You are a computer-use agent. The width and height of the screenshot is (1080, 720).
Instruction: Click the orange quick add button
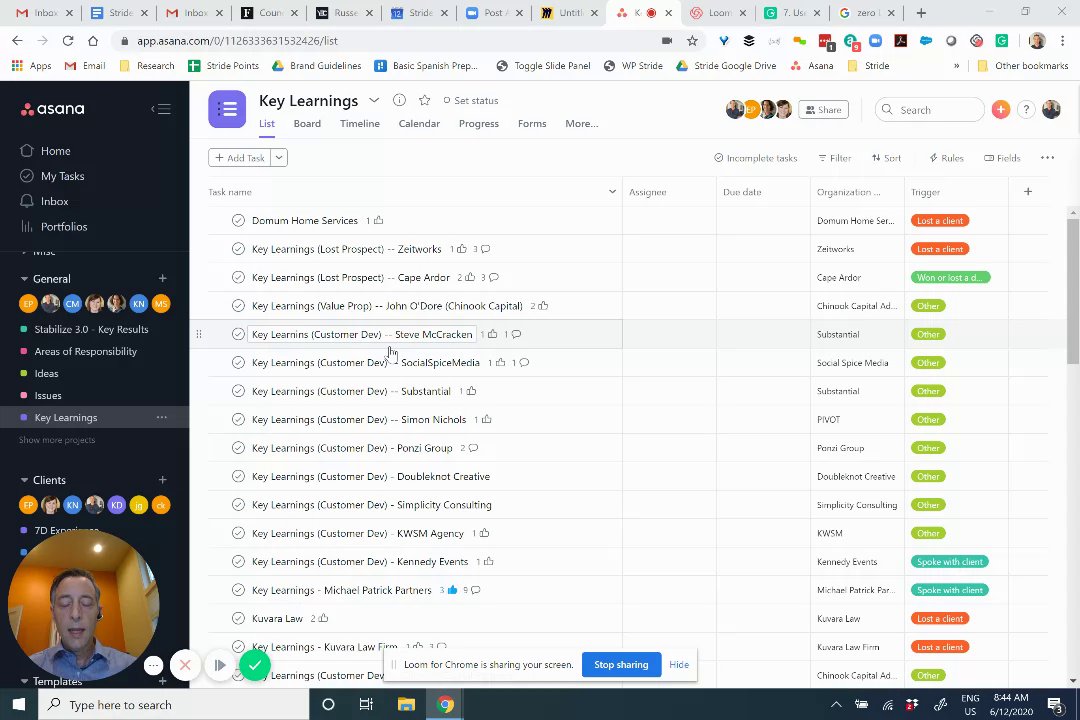pos(1001,110)
